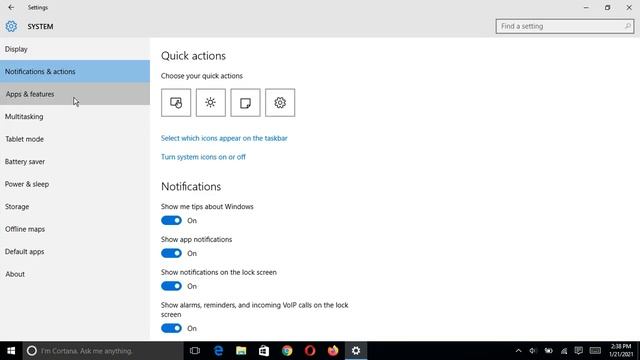Open Tablet mode settings

coord(75,139)
